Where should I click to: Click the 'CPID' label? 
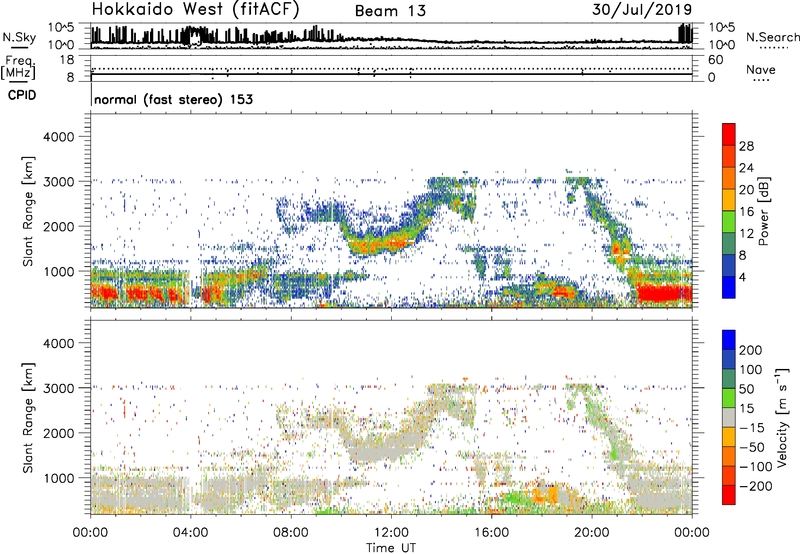click(22, 95)
